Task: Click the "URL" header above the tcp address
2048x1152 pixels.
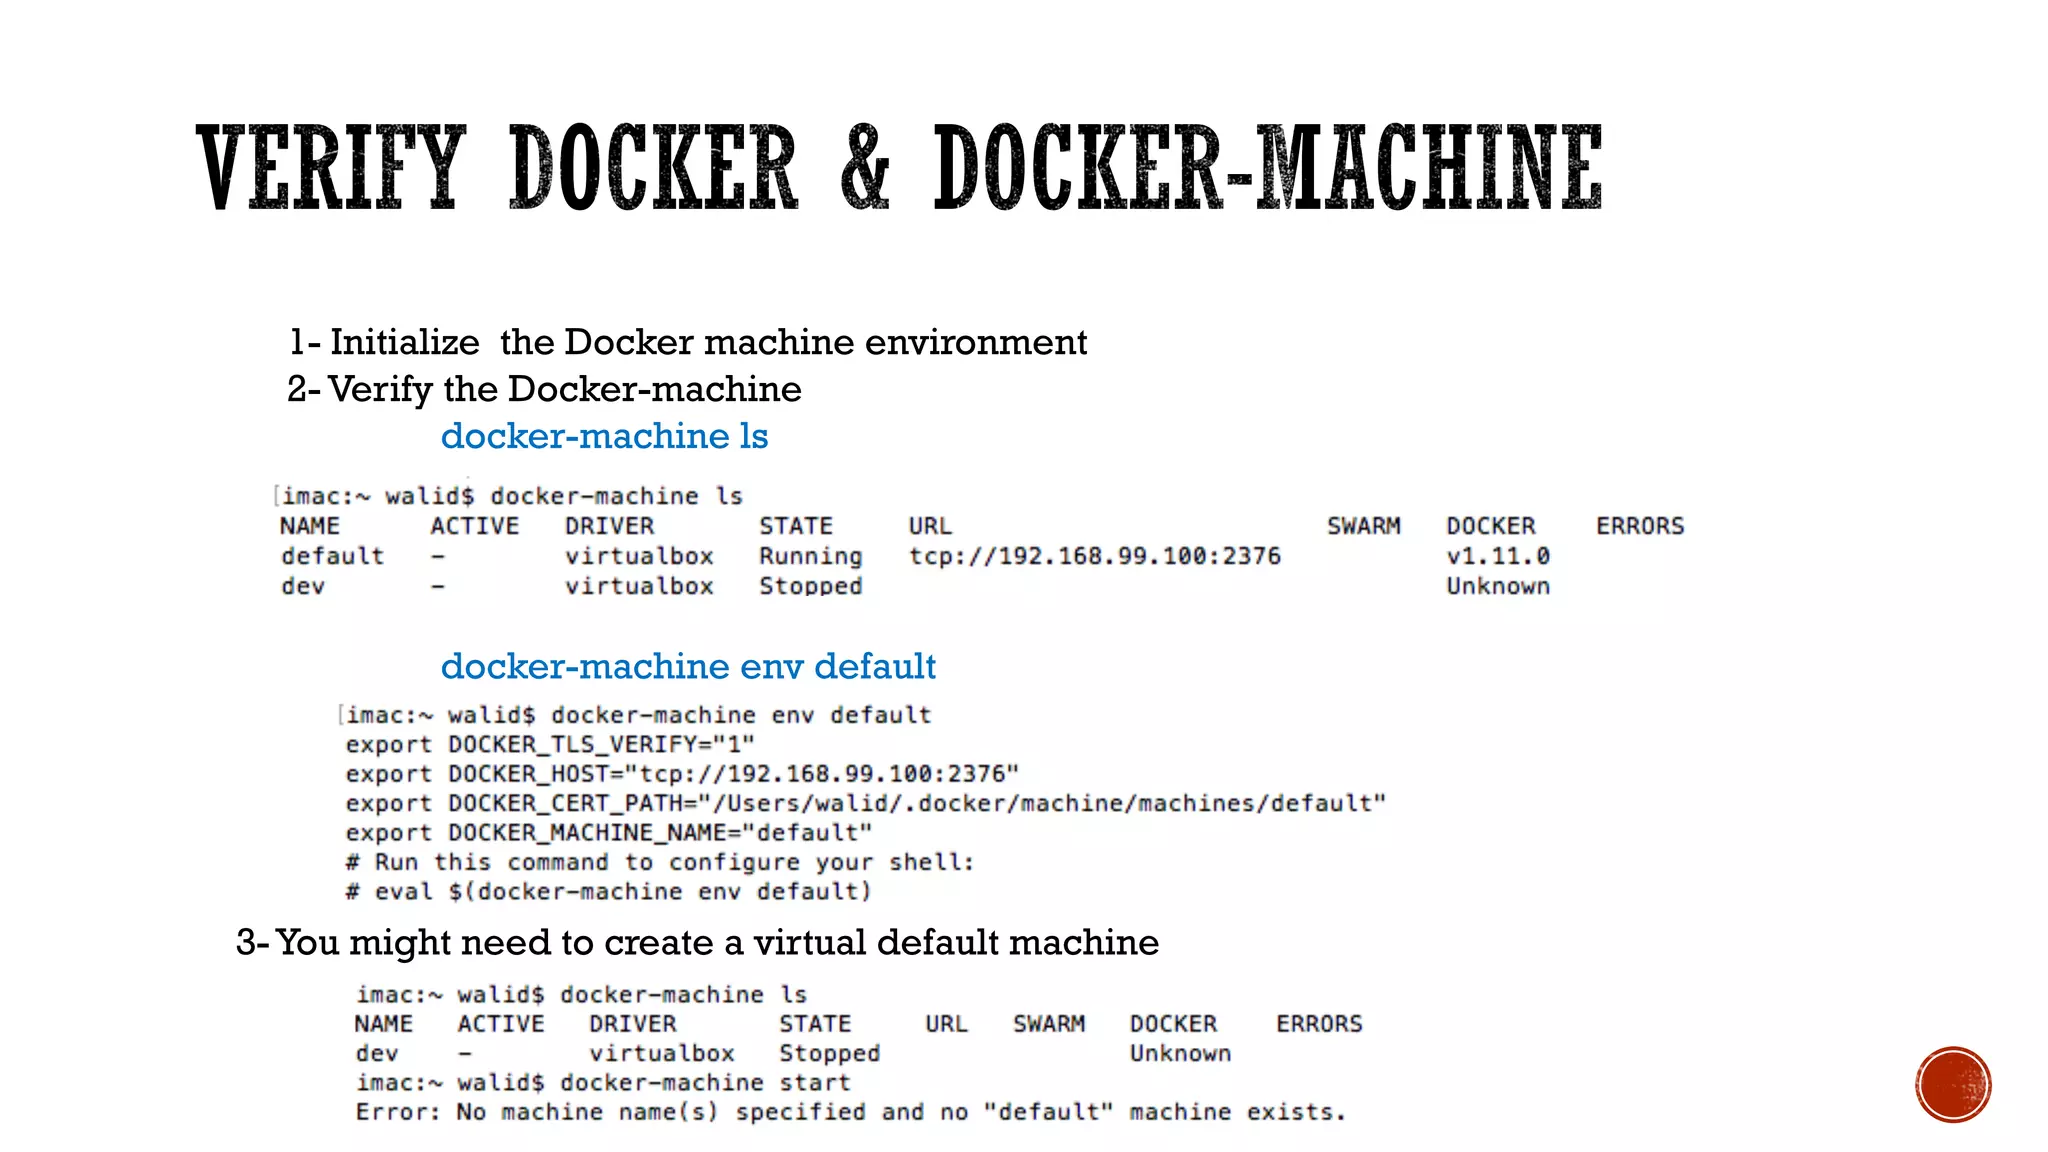Action: [930, 526]
